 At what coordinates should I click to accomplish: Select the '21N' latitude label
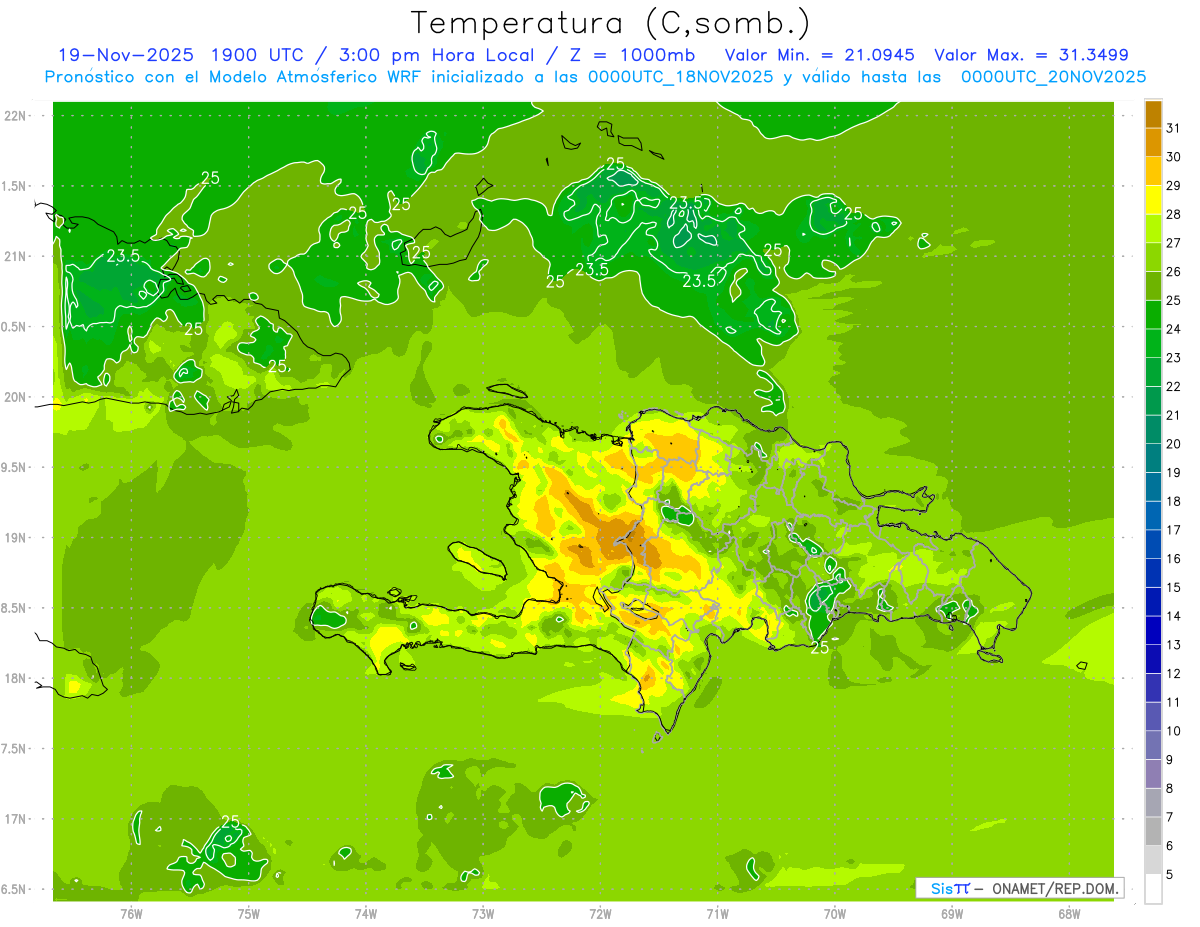[x=15, y=256]
